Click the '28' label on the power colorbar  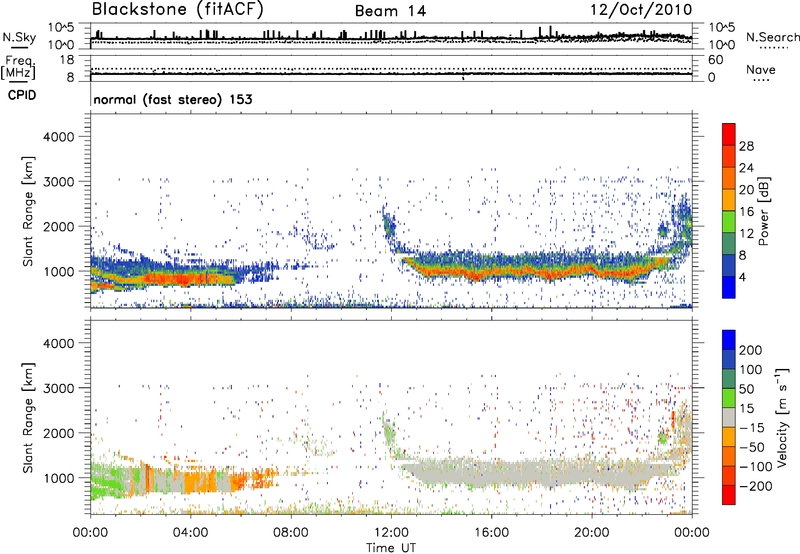746,146
